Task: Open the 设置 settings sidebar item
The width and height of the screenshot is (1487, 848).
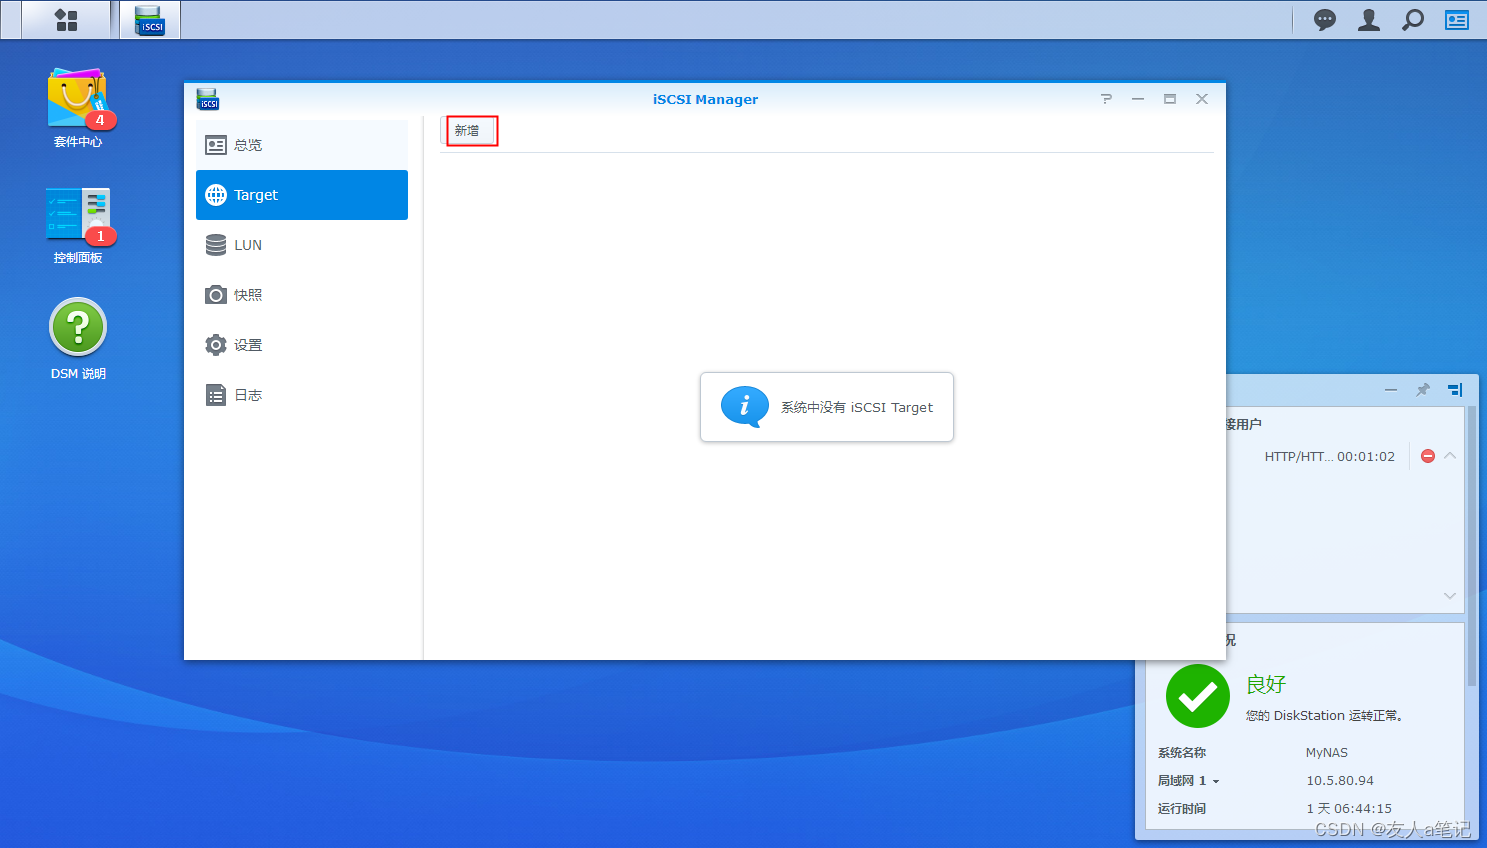Action: [x=302, y=345]
